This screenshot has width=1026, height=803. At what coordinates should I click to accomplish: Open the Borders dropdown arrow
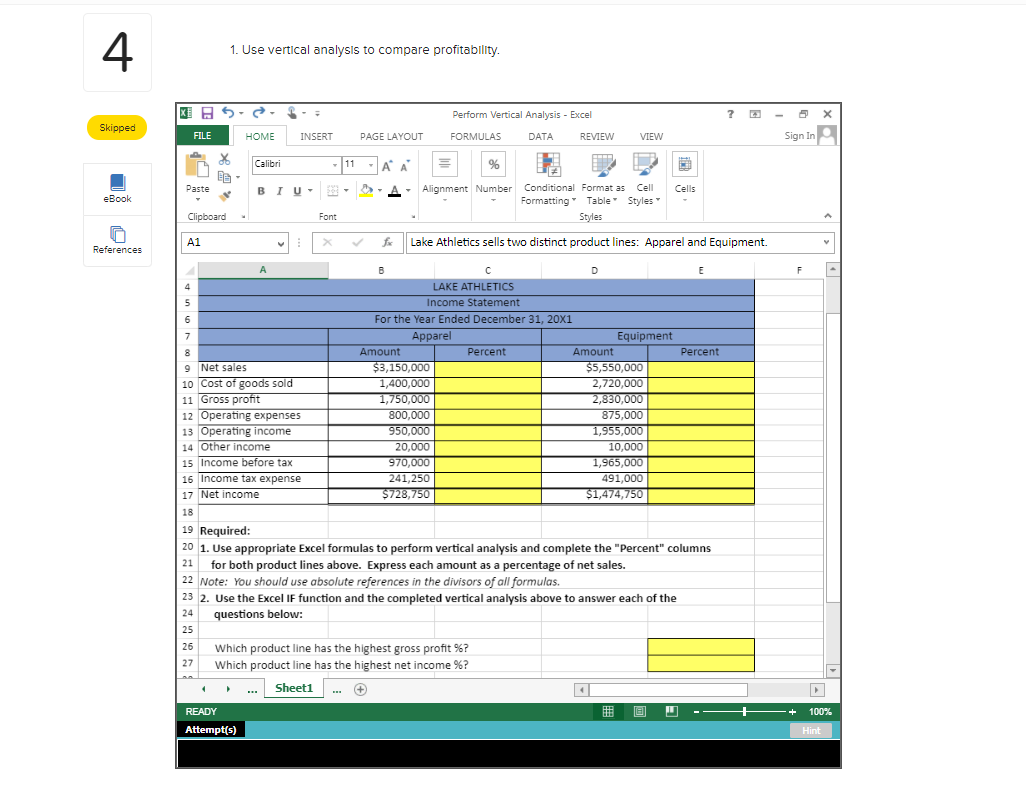point(346,190)
